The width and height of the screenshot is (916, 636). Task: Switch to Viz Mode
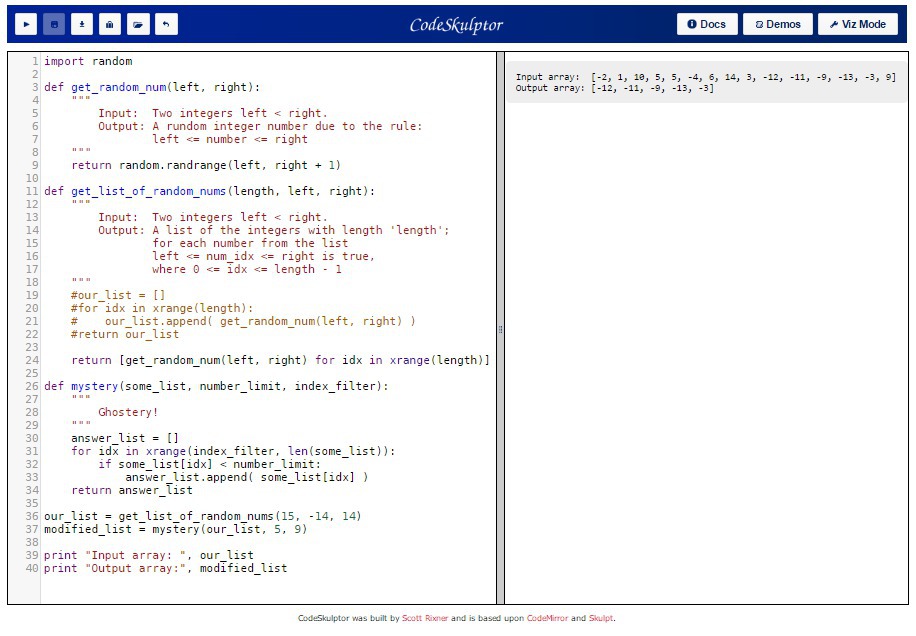pos(858,24)
